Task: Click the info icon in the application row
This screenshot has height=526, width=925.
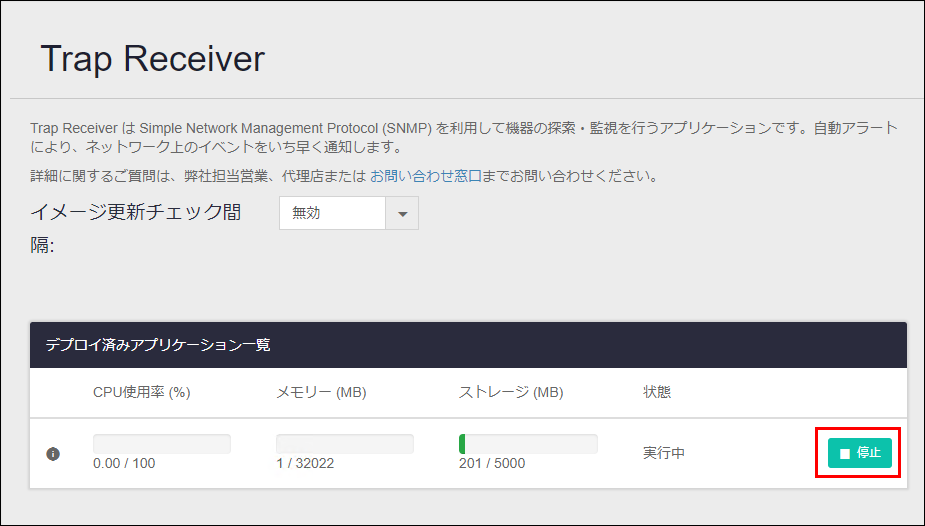Action: 53,453
